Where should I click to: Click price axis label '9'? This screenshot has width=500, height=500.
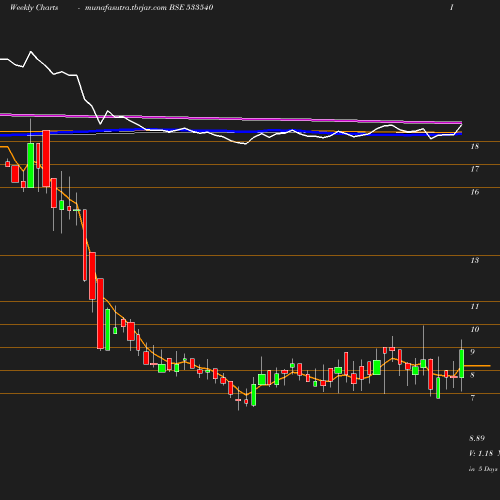[472, 352]
